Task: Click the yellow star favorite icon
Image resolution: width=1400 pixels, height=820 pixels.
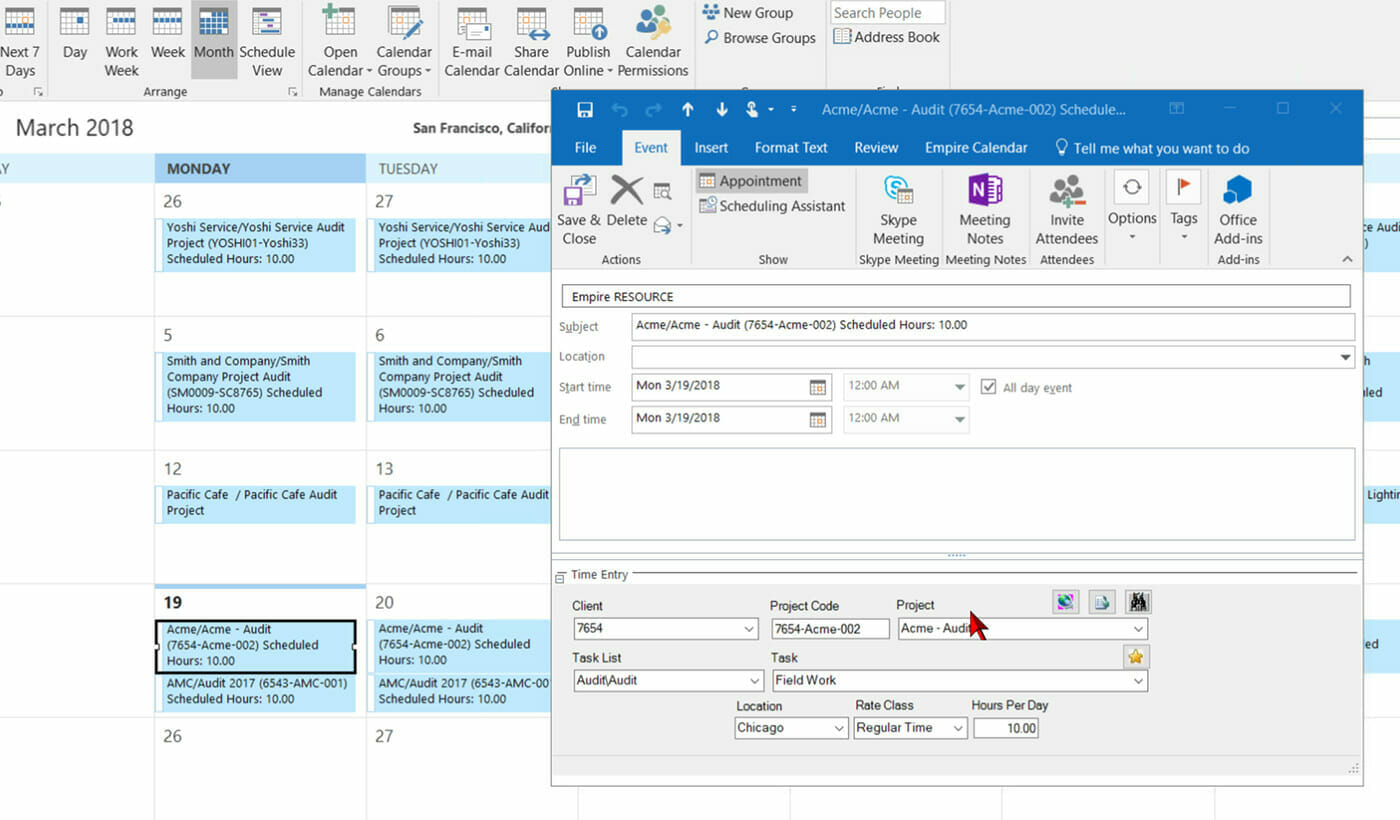Action: click(x=1135, y=657)
